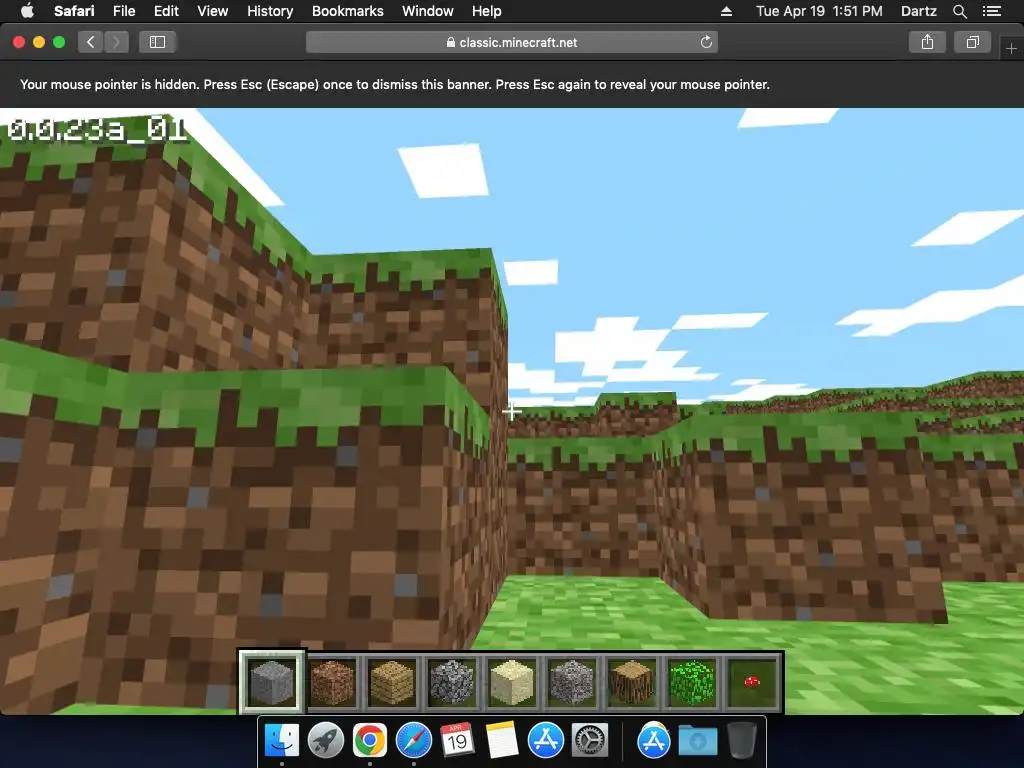Viewport: 1024px width, 768px height.
Task: Select the red mushroom item in hotbar
Action: (x=752, y=682)
